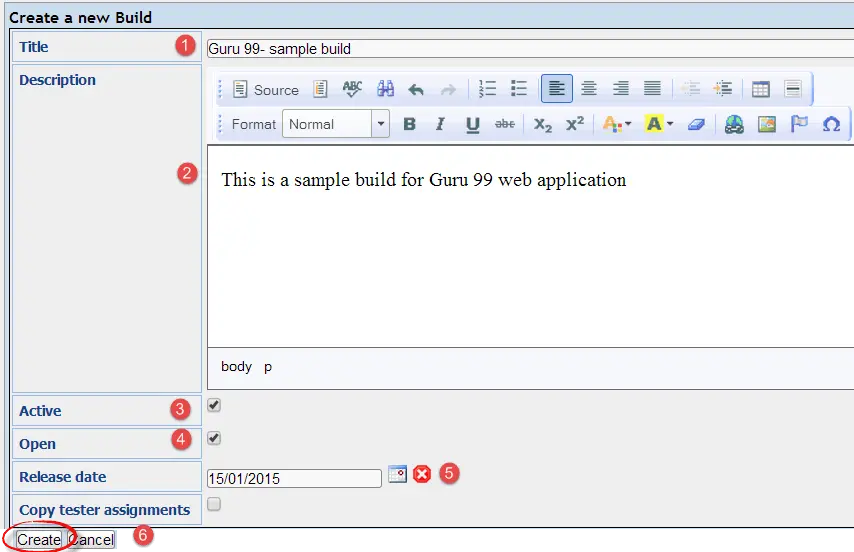This screenshot has width=854, height=552.
Task: Insert a bulleted list
Action: (518, 89)
